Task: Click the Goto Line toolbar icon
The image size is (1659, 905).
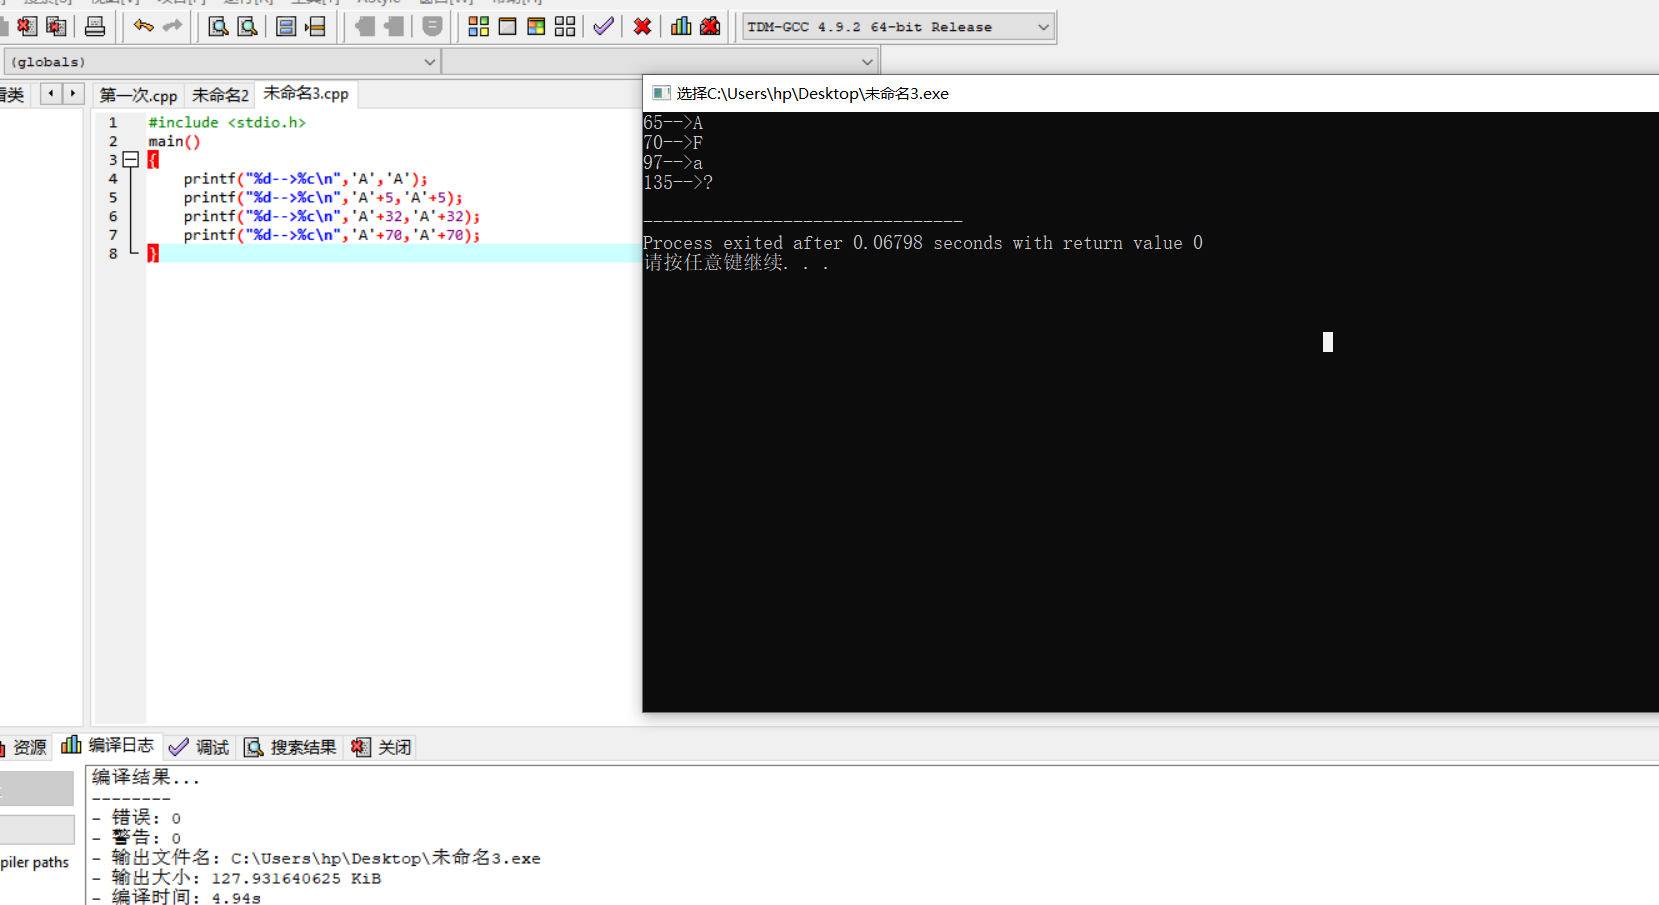Action: [316, 26]
